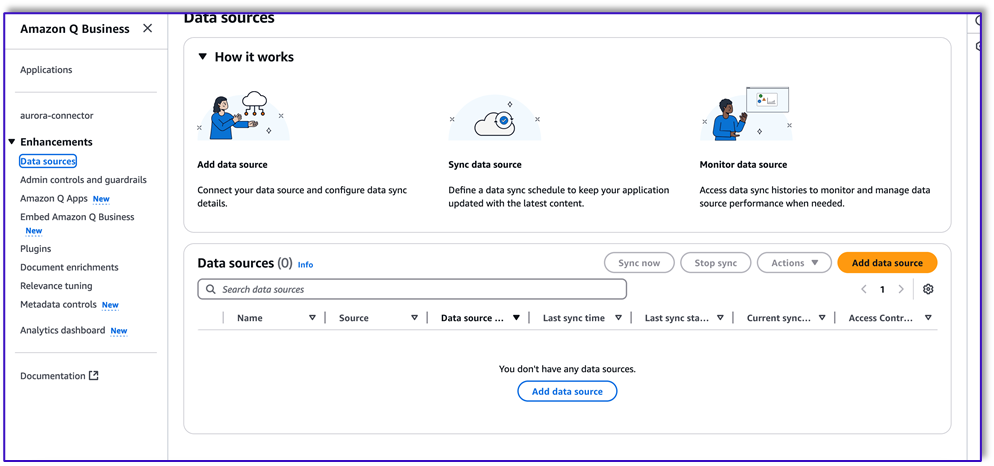The height and width of the screenshot is (466, 994).
Task: Sort by Last sync status arrow
Action: coord(720,318)
